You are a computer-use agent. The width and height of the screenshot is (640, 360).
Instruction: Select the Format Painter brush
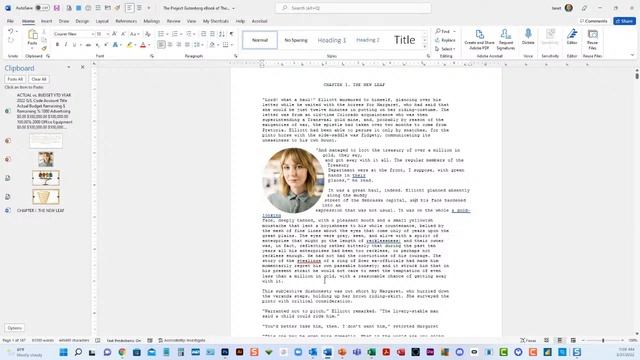pos(44,48)
